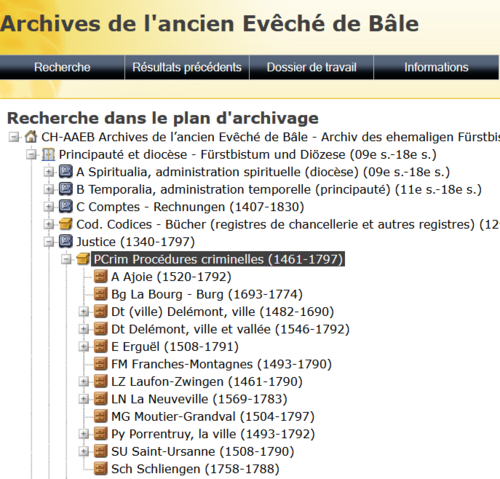Screen dimensions: 500x479
Task: Click the drawer icon beside LZ Laufon-Zwingen
Action: click(101, 381)
